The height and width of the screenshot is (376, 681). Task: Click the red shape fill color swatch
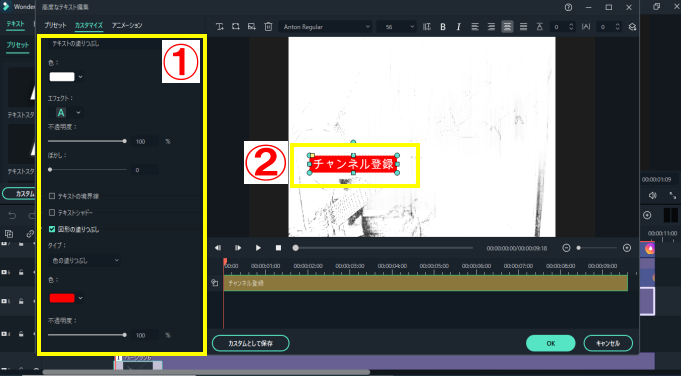click(x=62, y=298)
